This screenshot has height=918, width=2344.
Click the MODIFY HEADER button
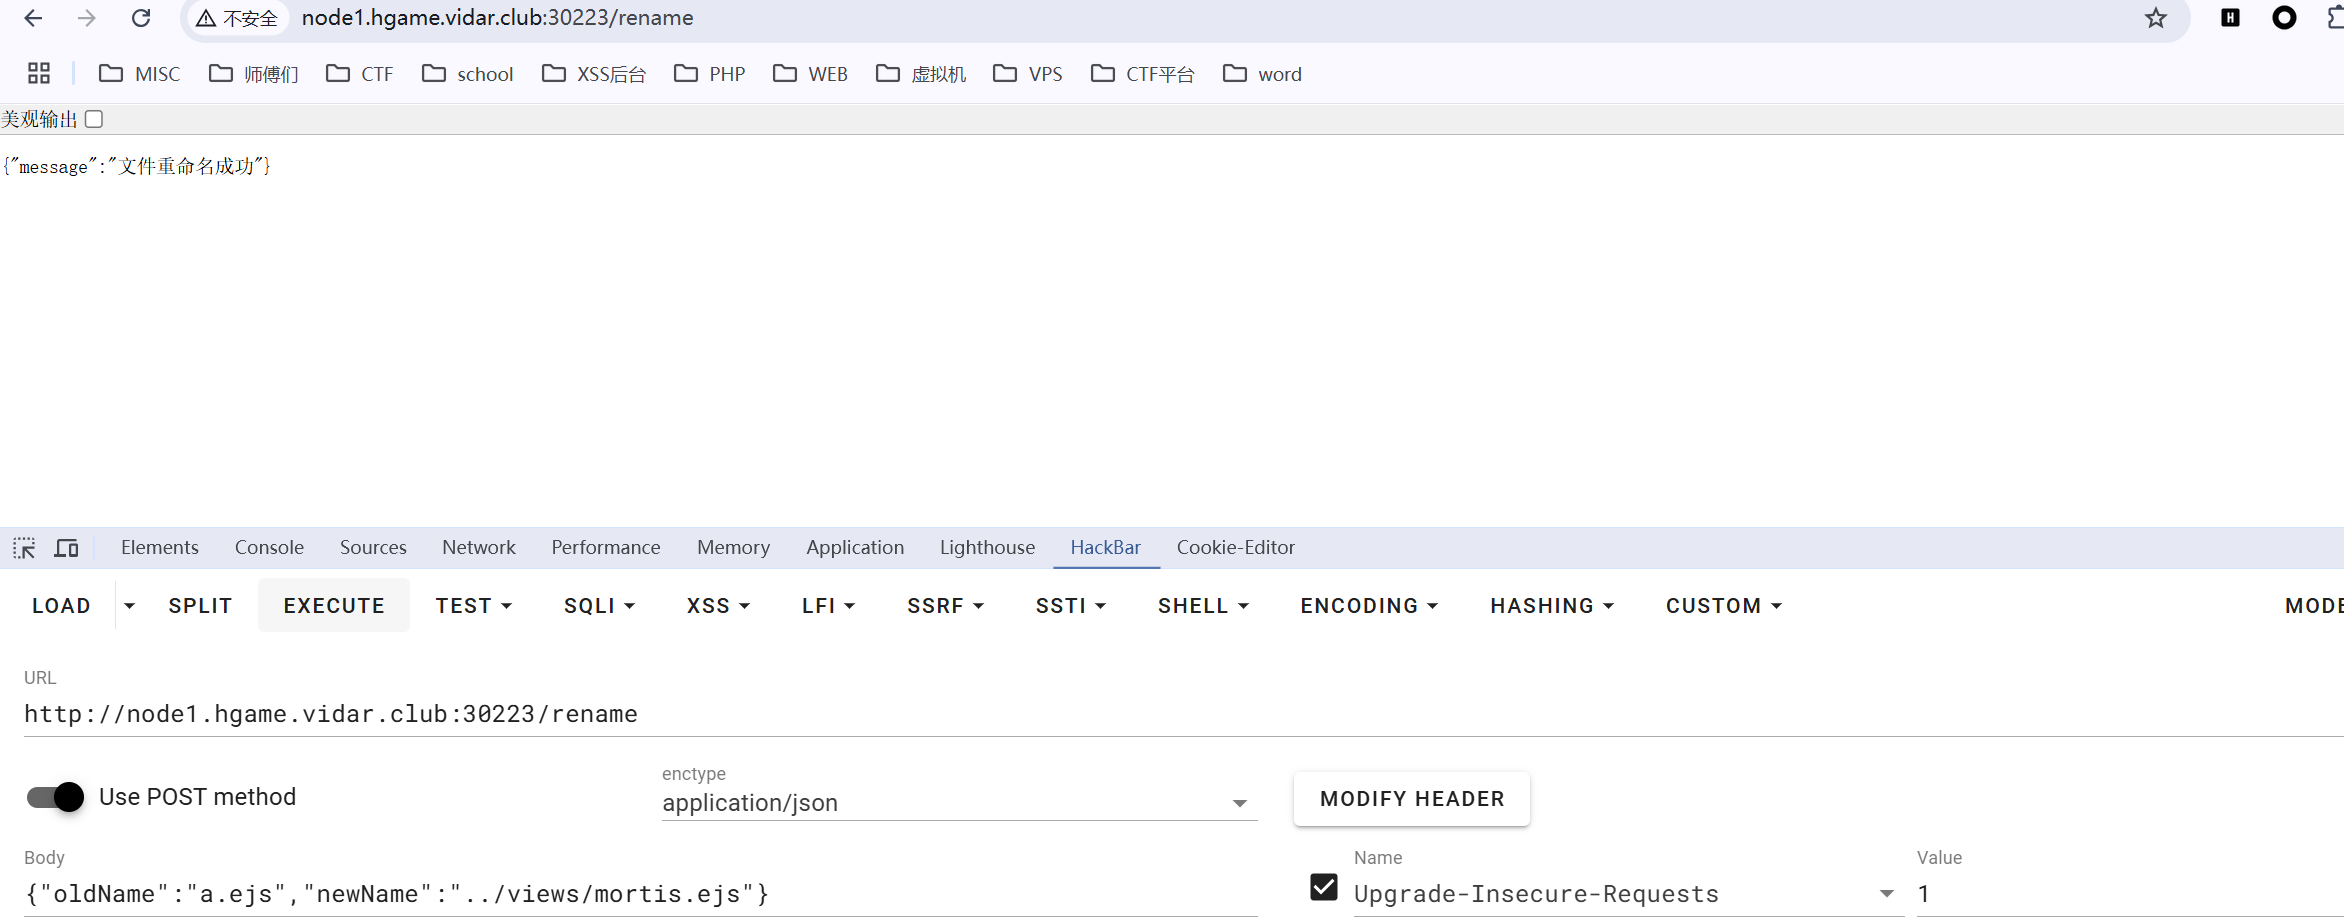pos(1411,799)
